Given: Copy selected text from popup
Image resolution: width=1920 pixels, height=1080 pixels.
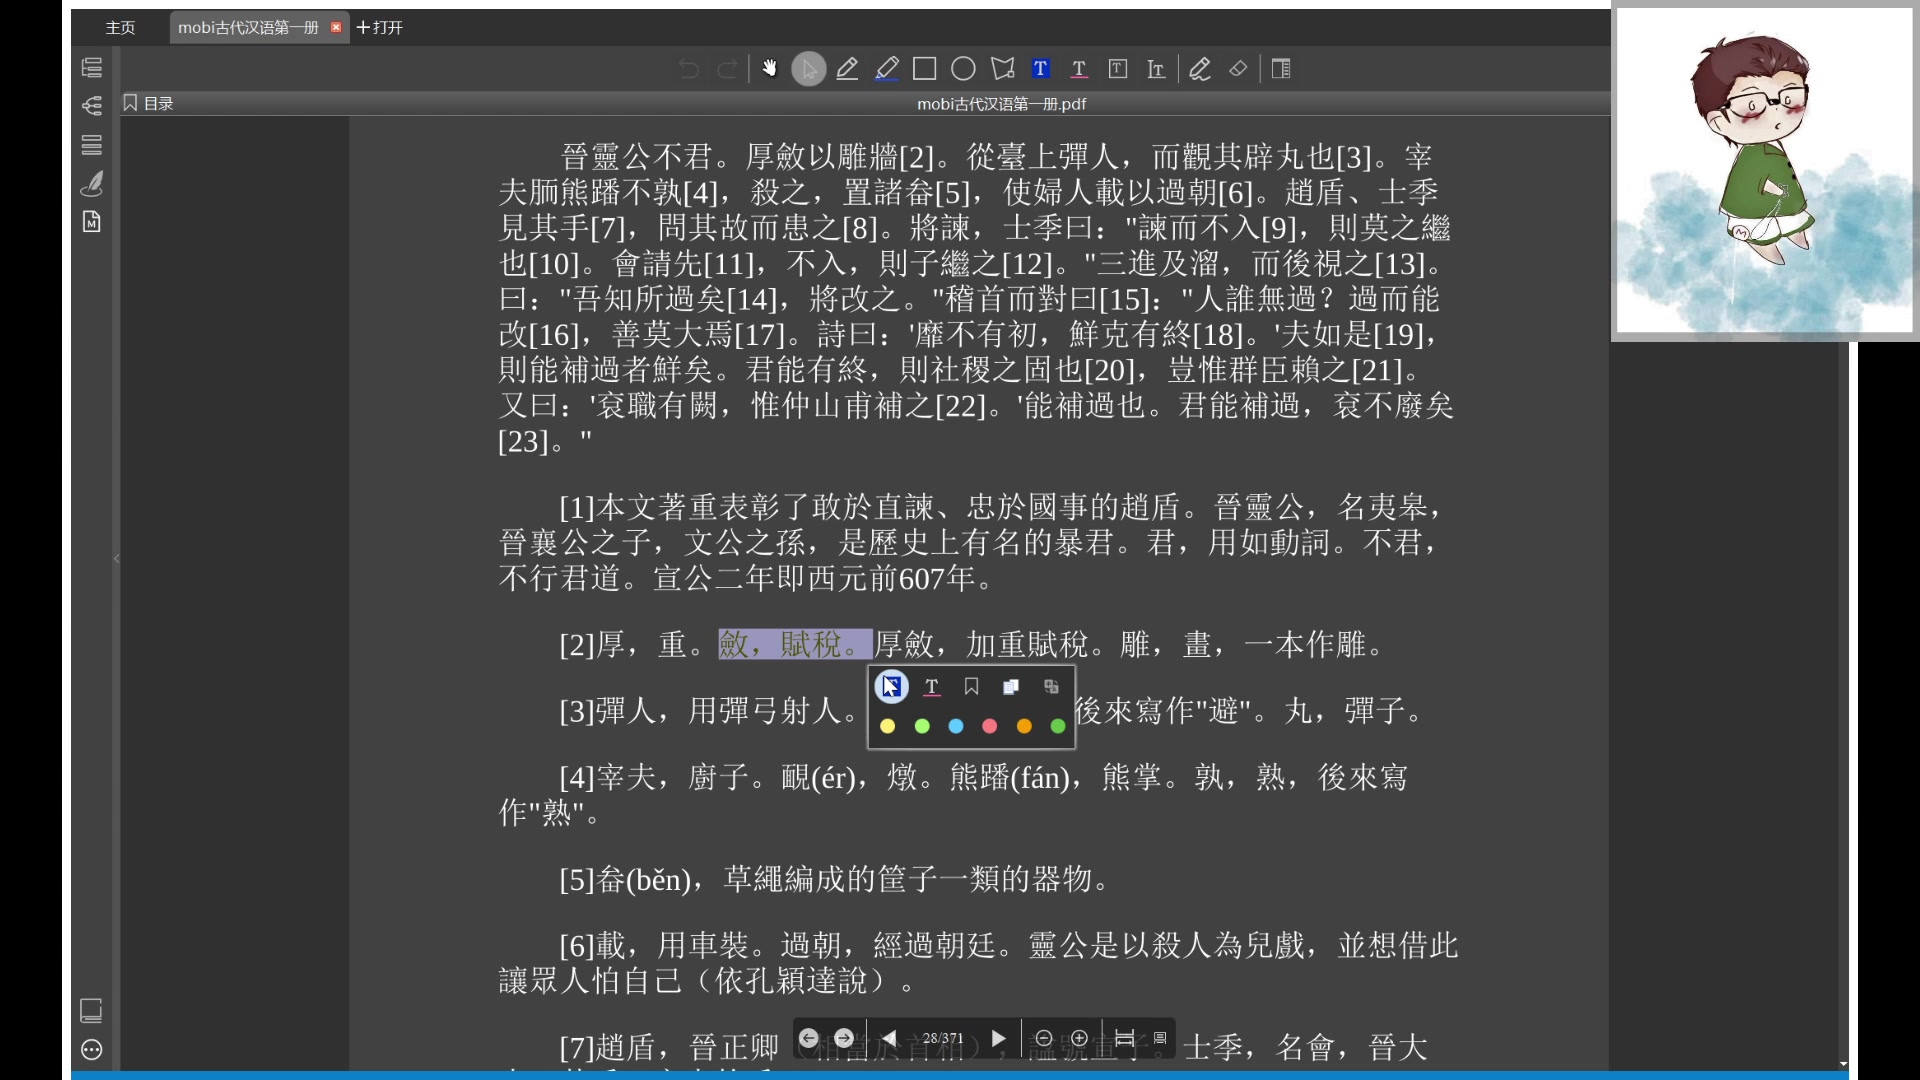Looking at the screenshot, I should tap(1011, 687).
